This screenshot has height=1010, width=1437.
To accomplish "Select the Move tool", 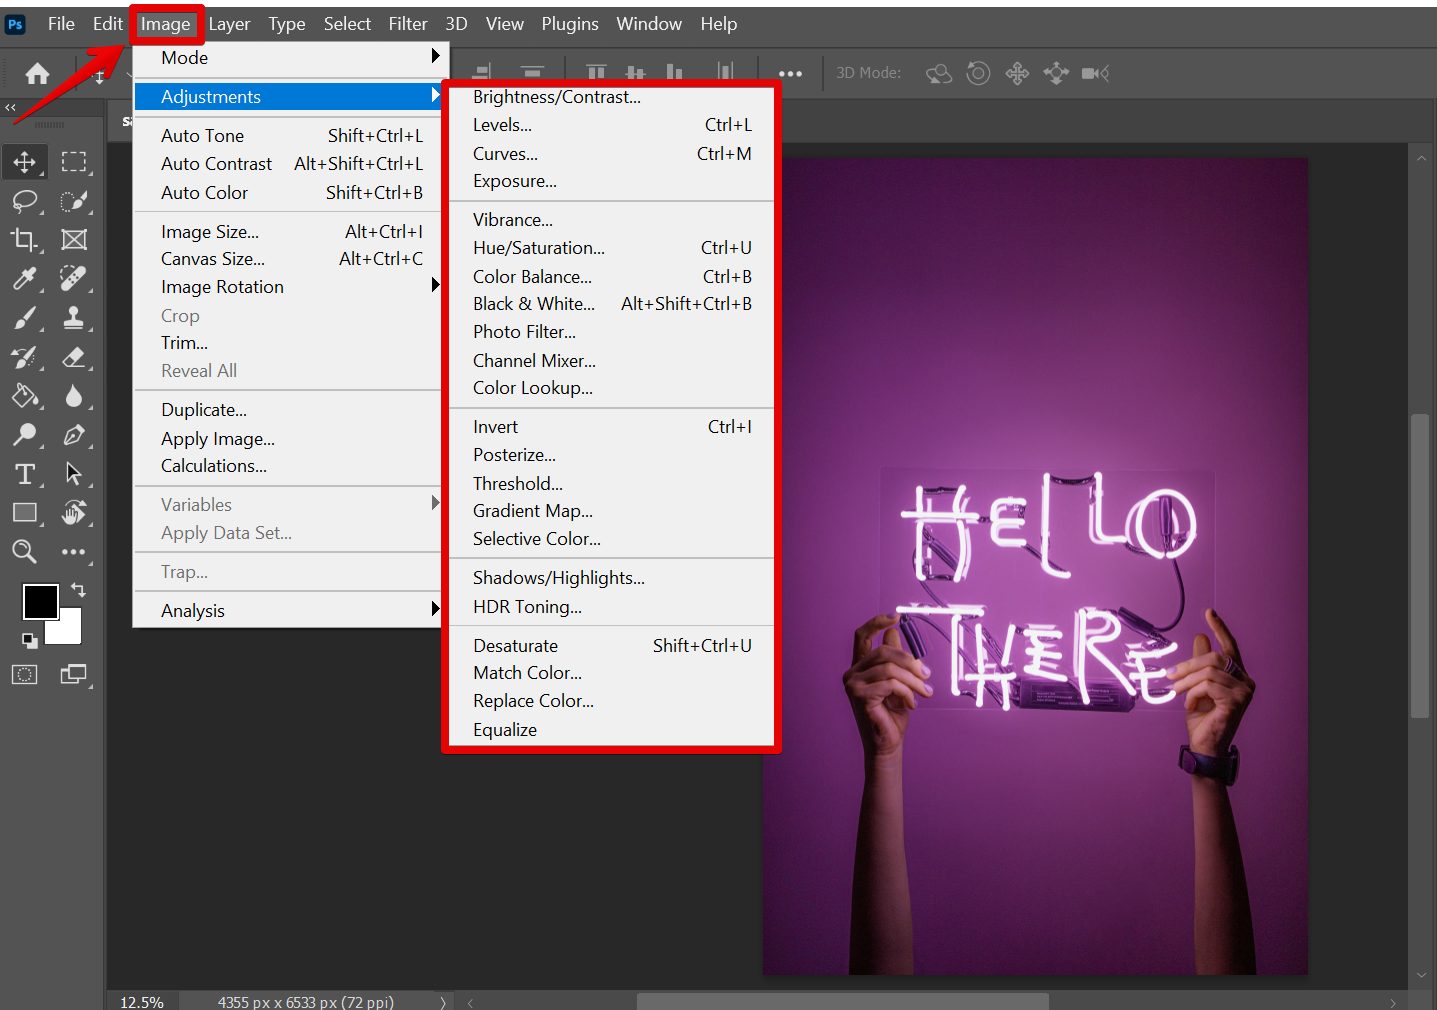I will (25, 162).
